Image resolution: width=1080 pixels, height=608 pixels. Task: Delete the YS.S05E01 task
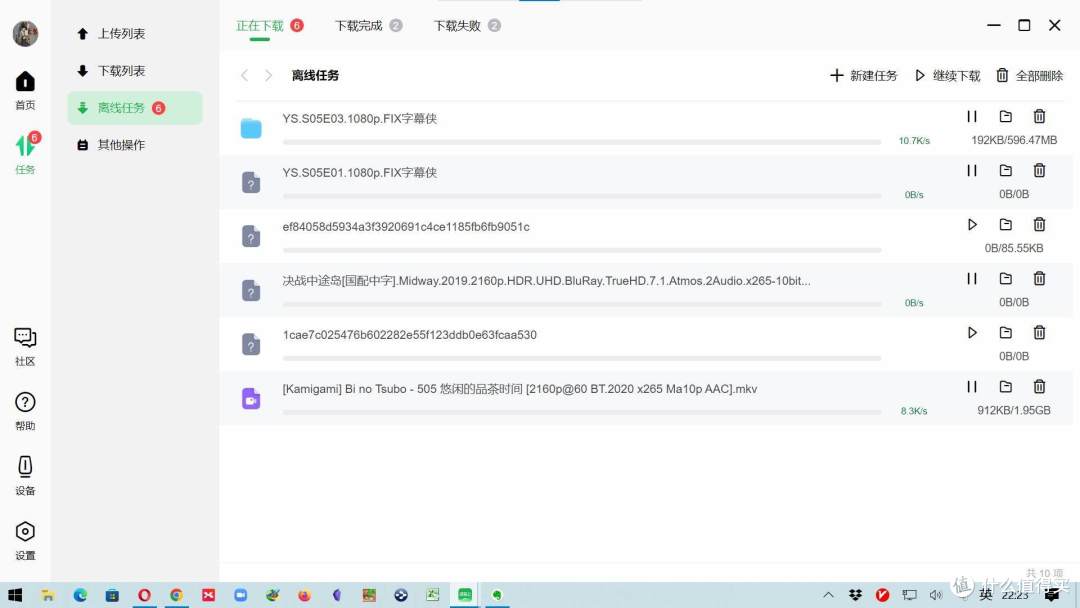(1039, 170)
